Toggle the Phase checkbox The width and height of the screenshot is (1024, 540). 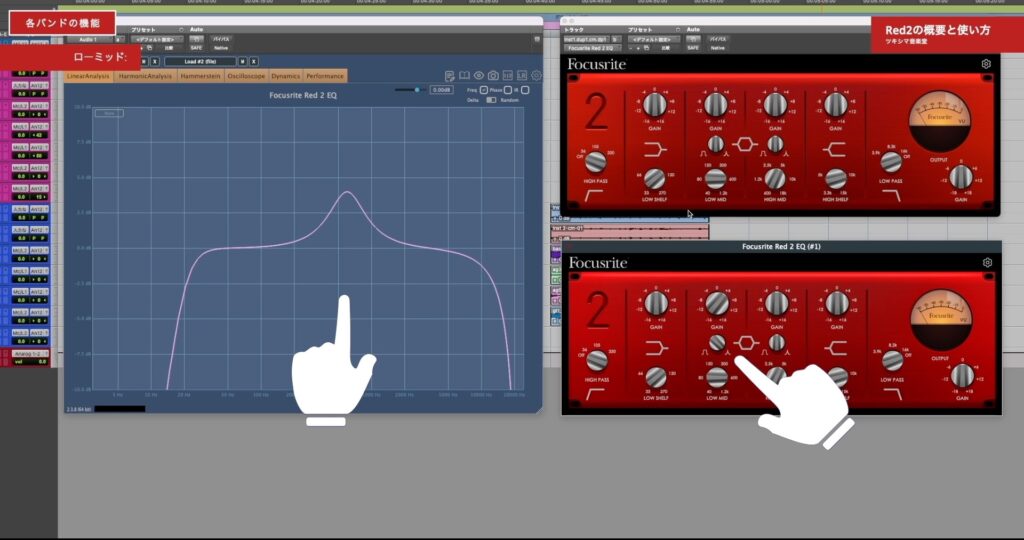pos(508,90)
